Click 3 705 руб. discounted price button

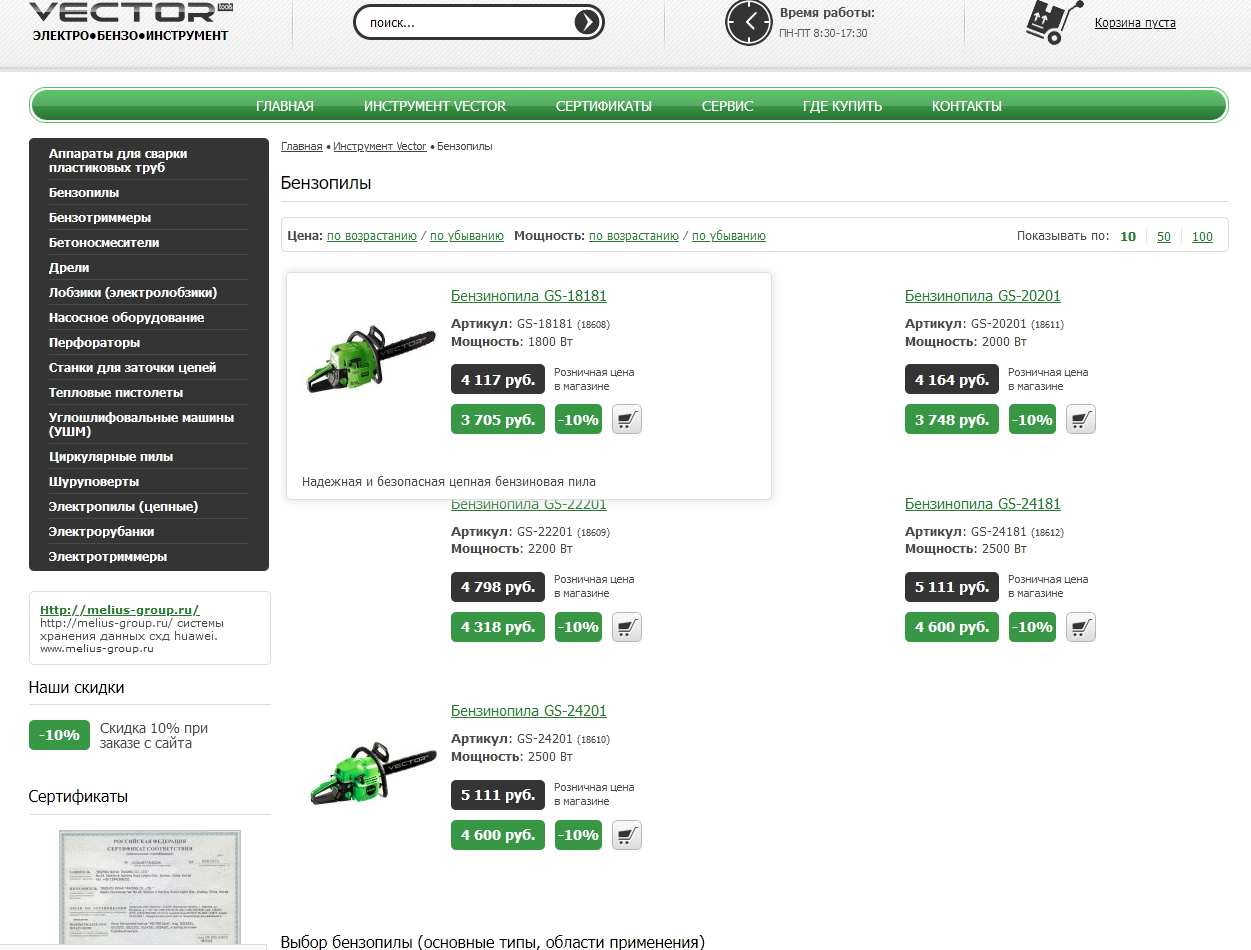498,420
